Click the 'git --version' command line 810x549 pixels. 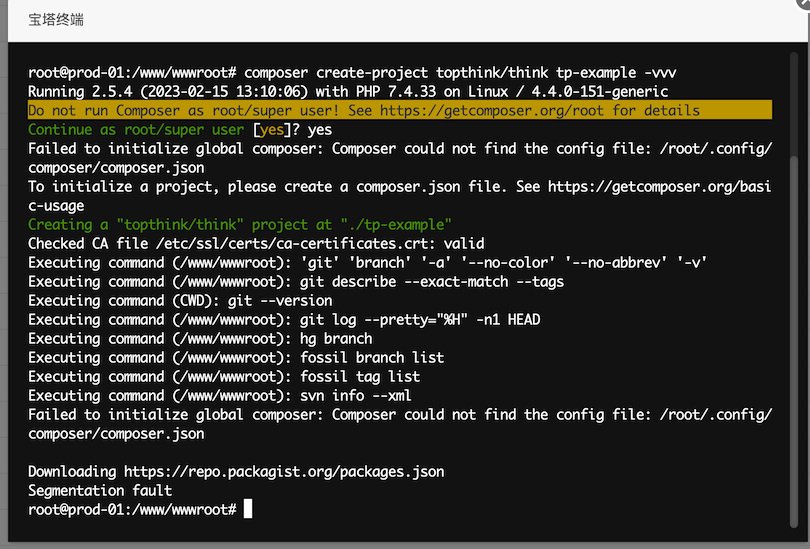(180, 301)
